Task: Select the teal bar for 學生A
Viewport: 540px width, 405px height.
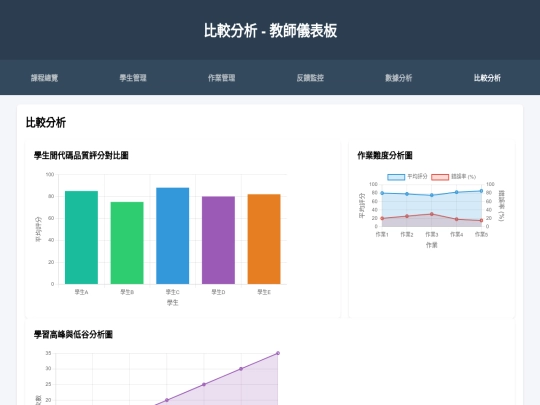Action: pos(81,237)
